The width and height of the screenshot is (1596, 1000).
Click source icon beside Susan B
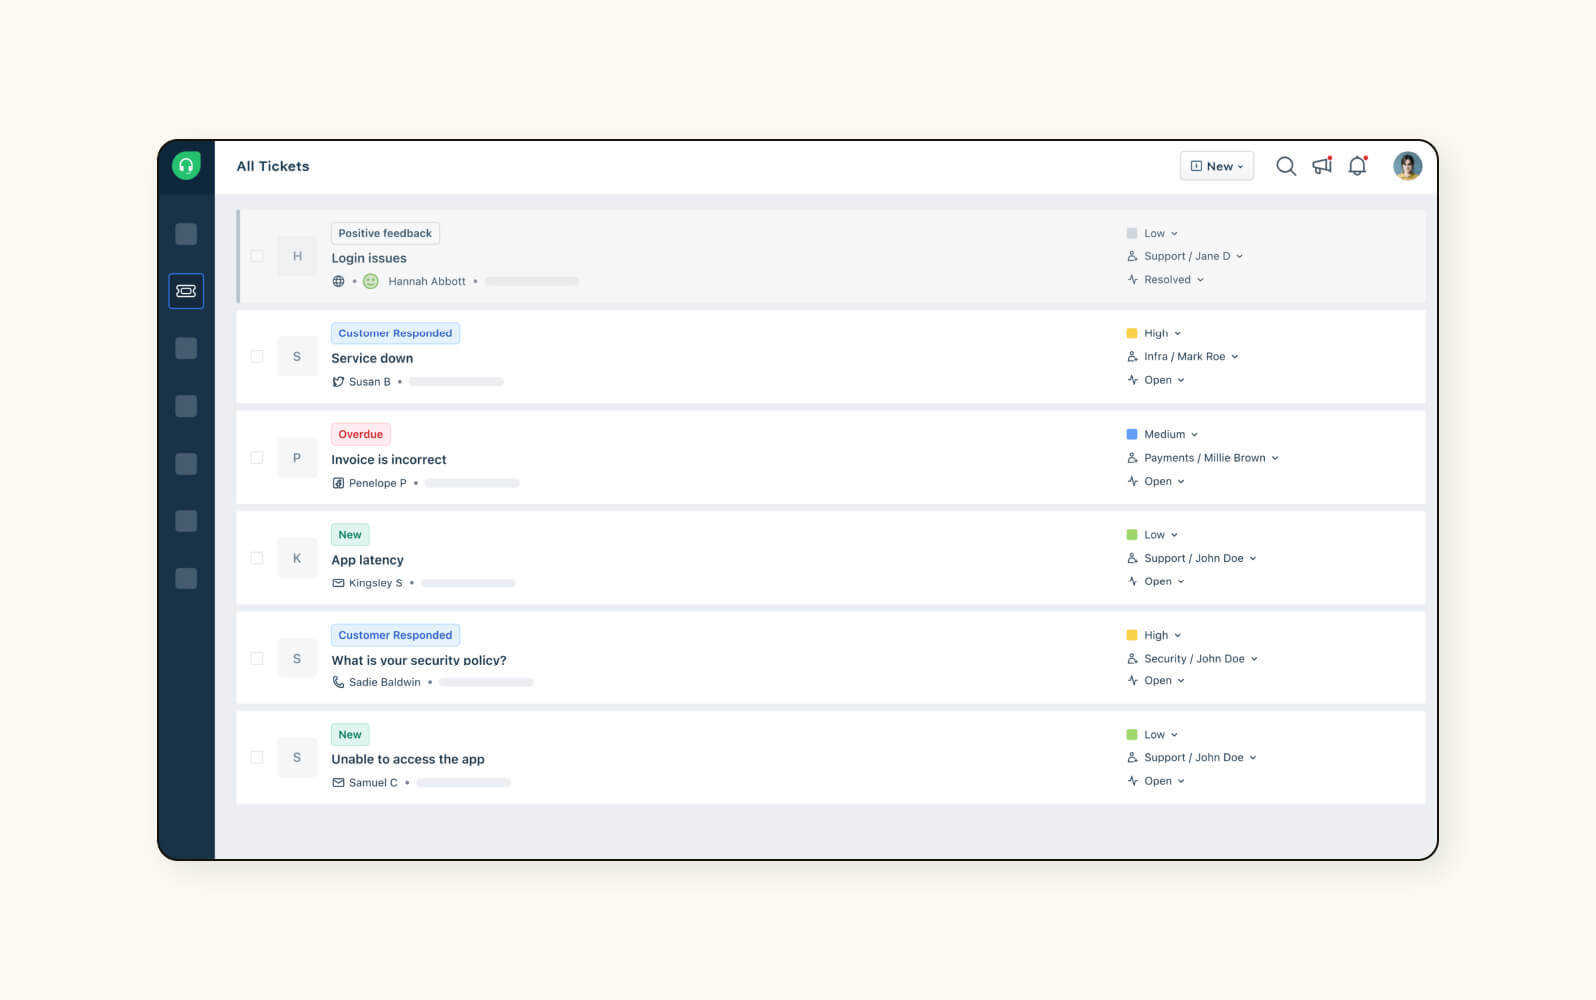click(x=338, y=382)
